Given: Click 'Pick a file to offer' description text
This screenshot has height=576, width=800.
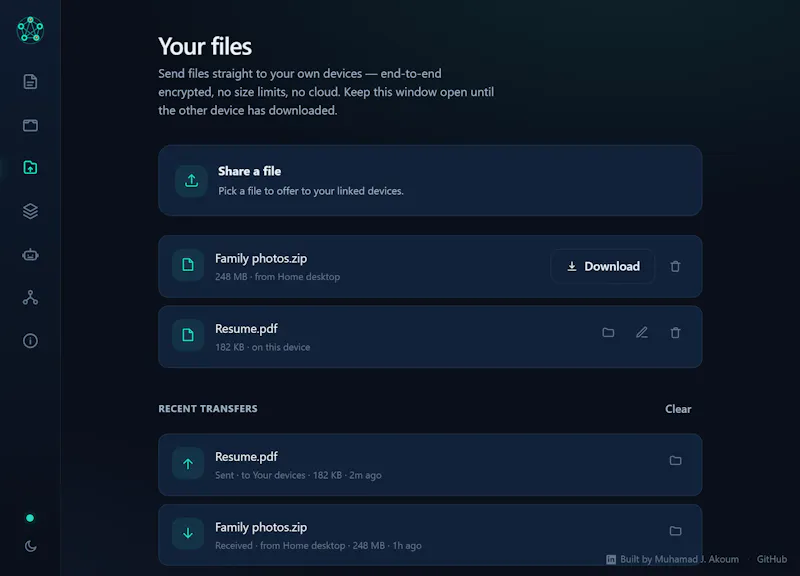Looking at the screenshot, I should tap(311, 191).
